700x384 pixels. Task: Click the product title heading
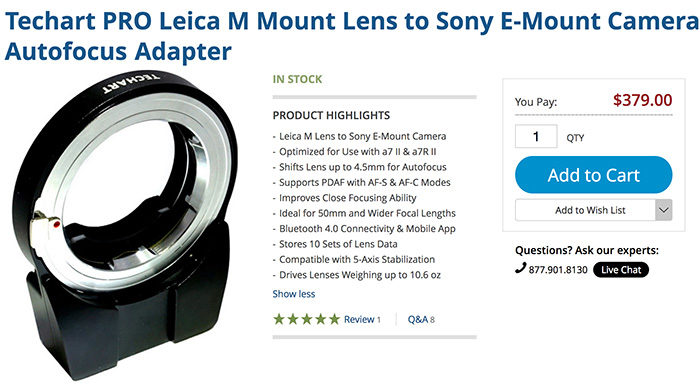tap(352, 36)
